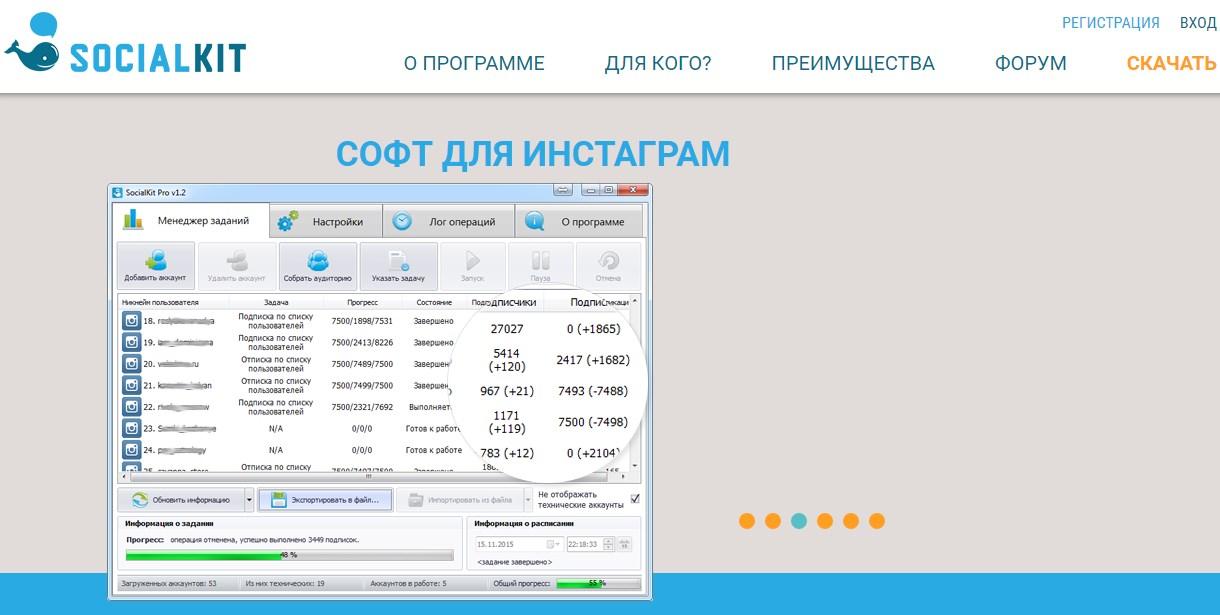The width and height of the screenshot is (1220, 615).
Task: Click the Собрать аудиторию toolbar icon
Action: click(x=318, y=261)
